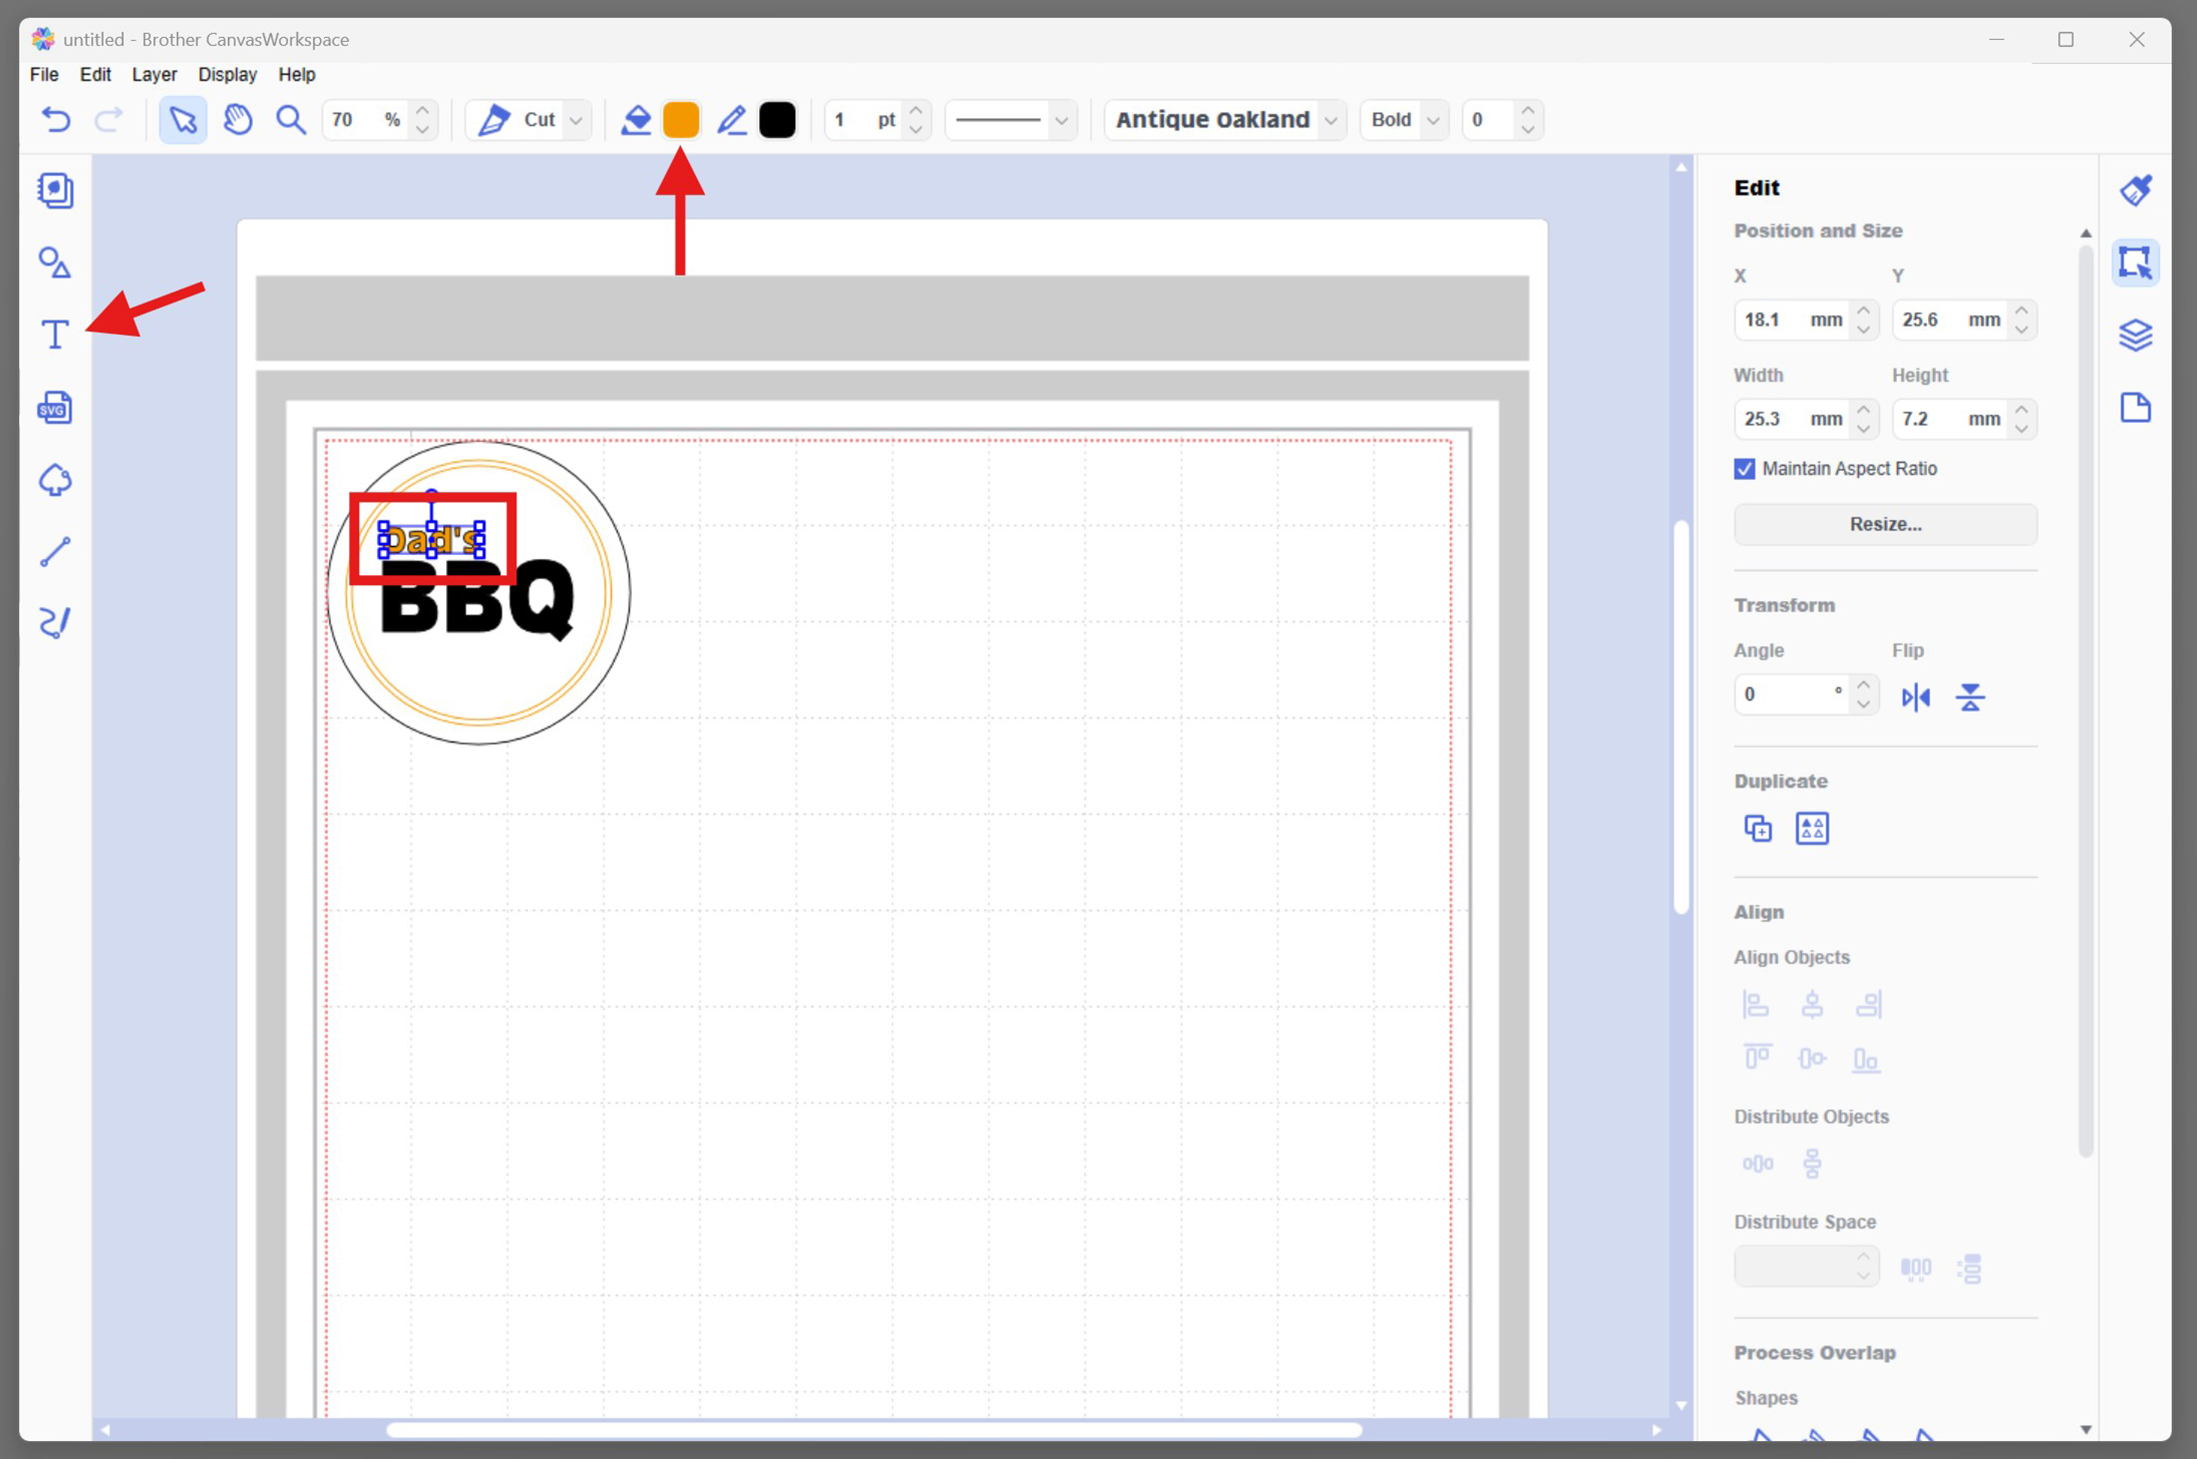Open the Artboard page panel icon
2197x1459 pixels.
[2135, 407]
